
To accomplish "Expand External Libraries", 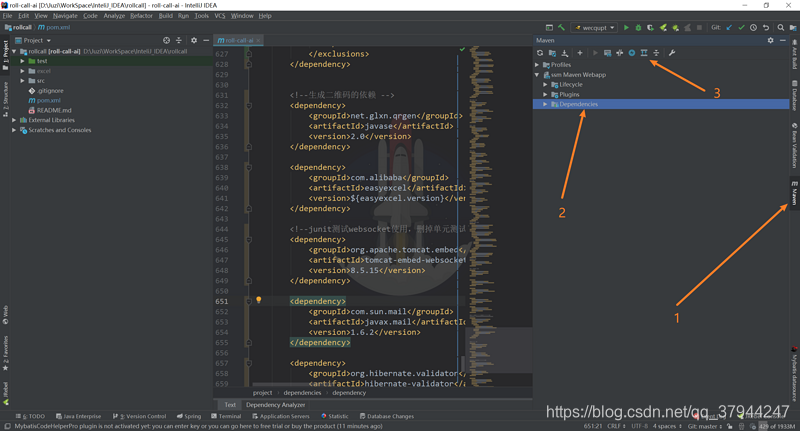I will coord(14,120).
